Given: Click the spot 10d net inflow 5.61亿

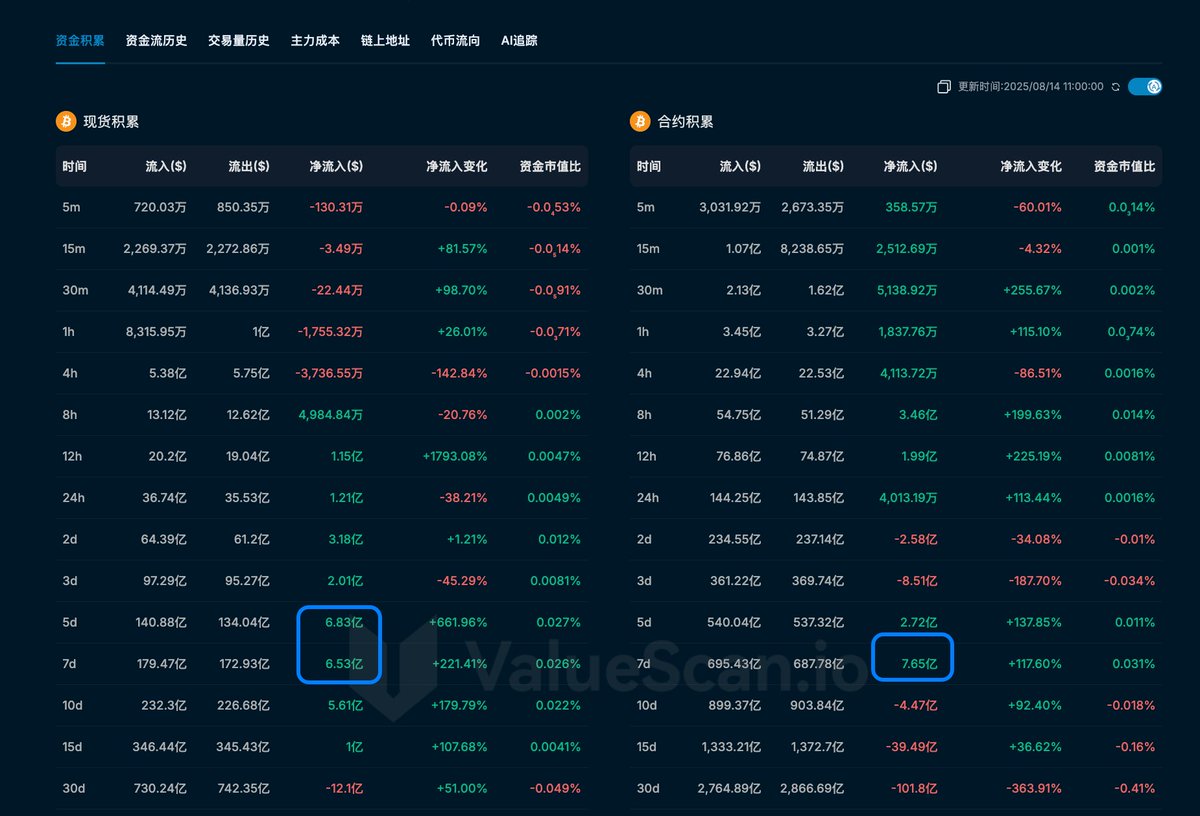Looking at the screenshot, I should click(346, 704).
